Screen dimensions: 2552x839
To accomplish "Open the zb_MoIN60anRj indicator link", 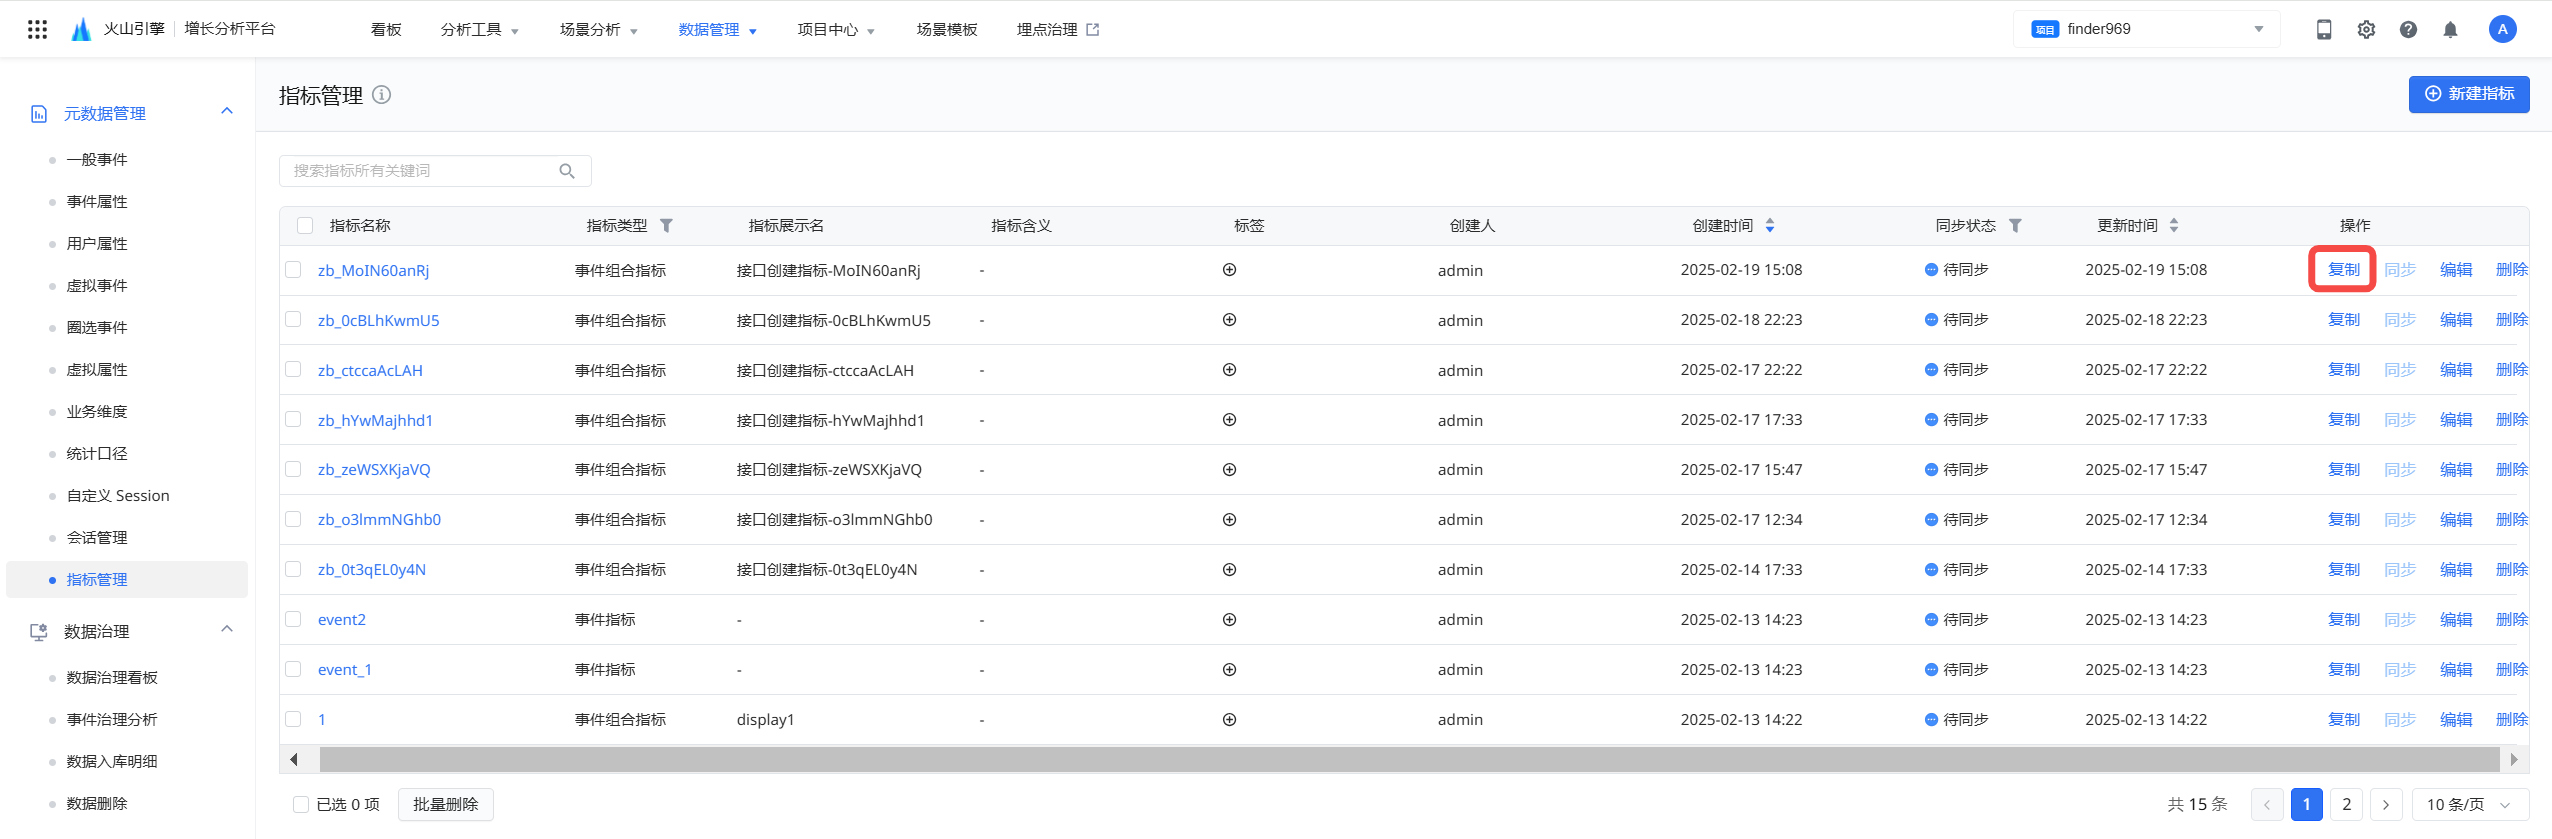I will (x=373, y=270).
